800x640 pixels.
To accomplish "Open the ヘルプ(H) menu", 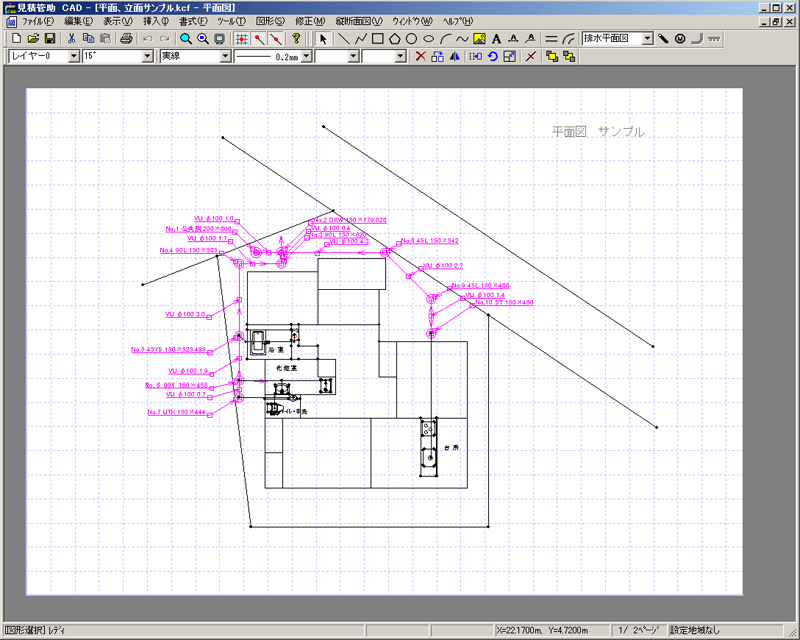I will click(x=457, y=21).
